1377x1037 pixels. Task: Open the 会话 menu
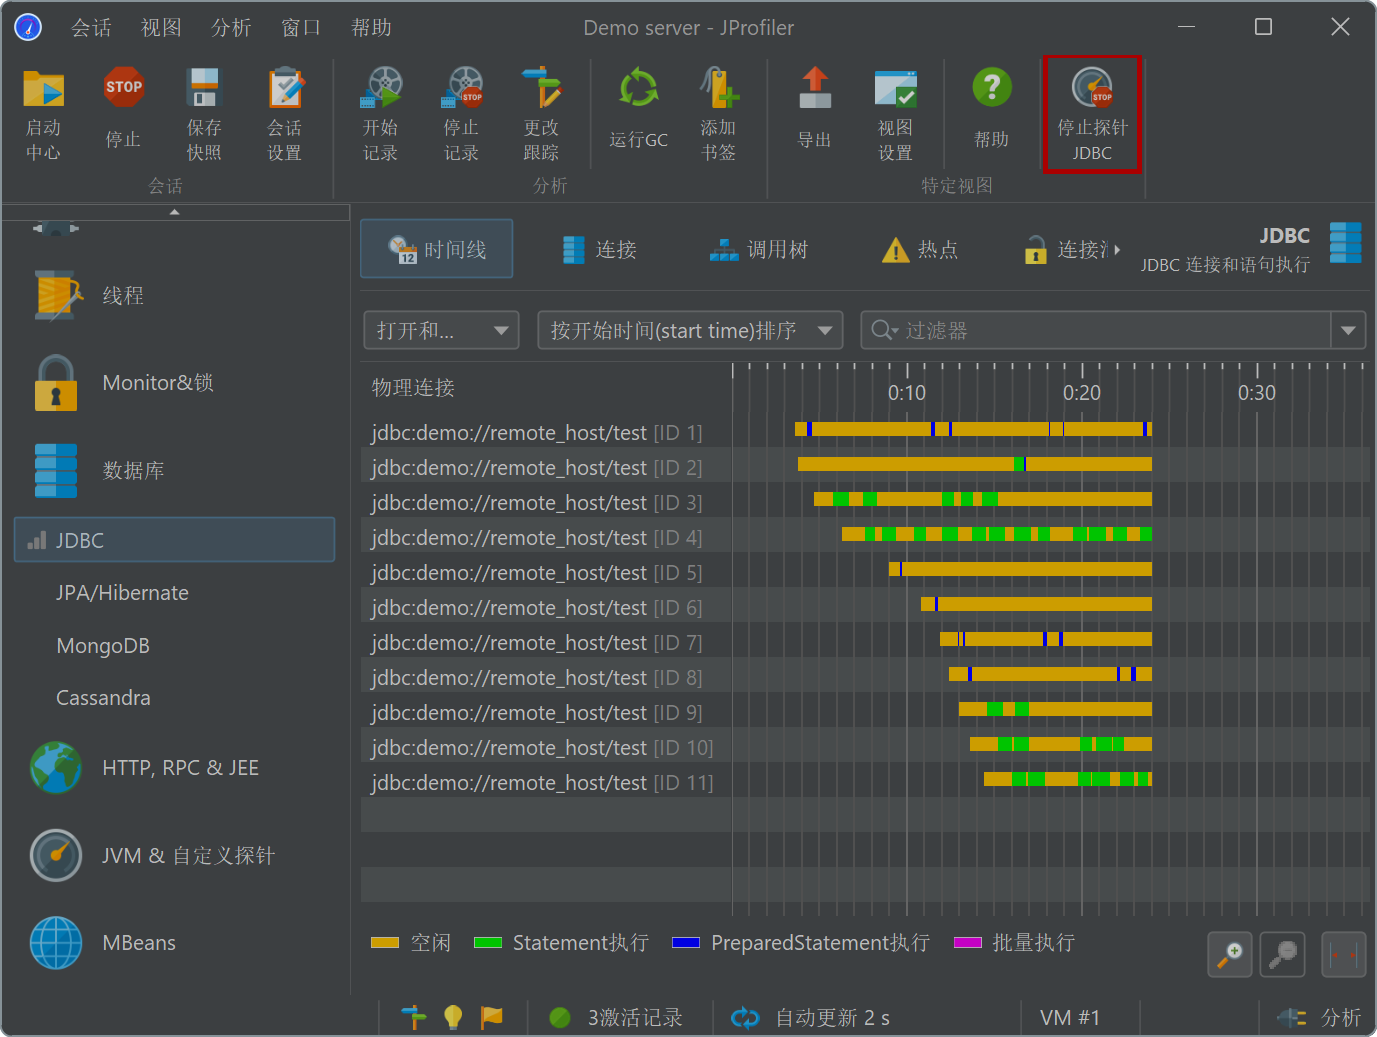(91, 28)
